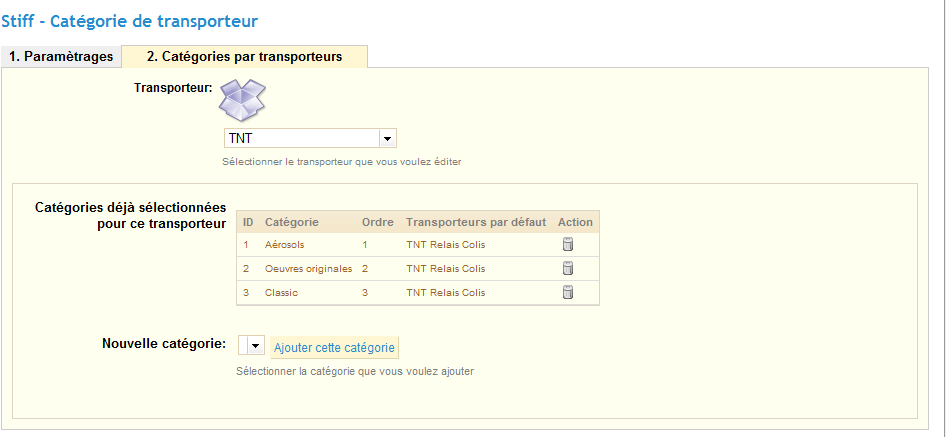Click the carrier box icon above TNT

click(243, 100)
